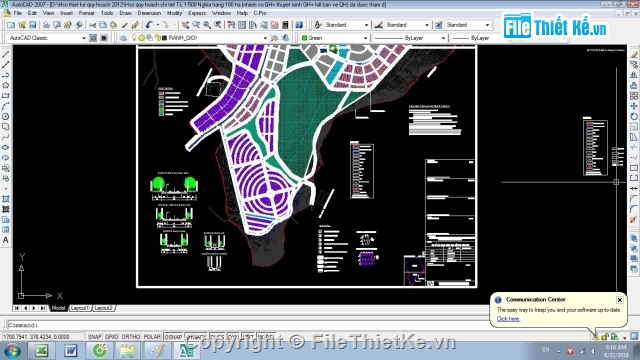The image size is (640, 360).
Task: Open the File menu
Action: click(18, 13)
